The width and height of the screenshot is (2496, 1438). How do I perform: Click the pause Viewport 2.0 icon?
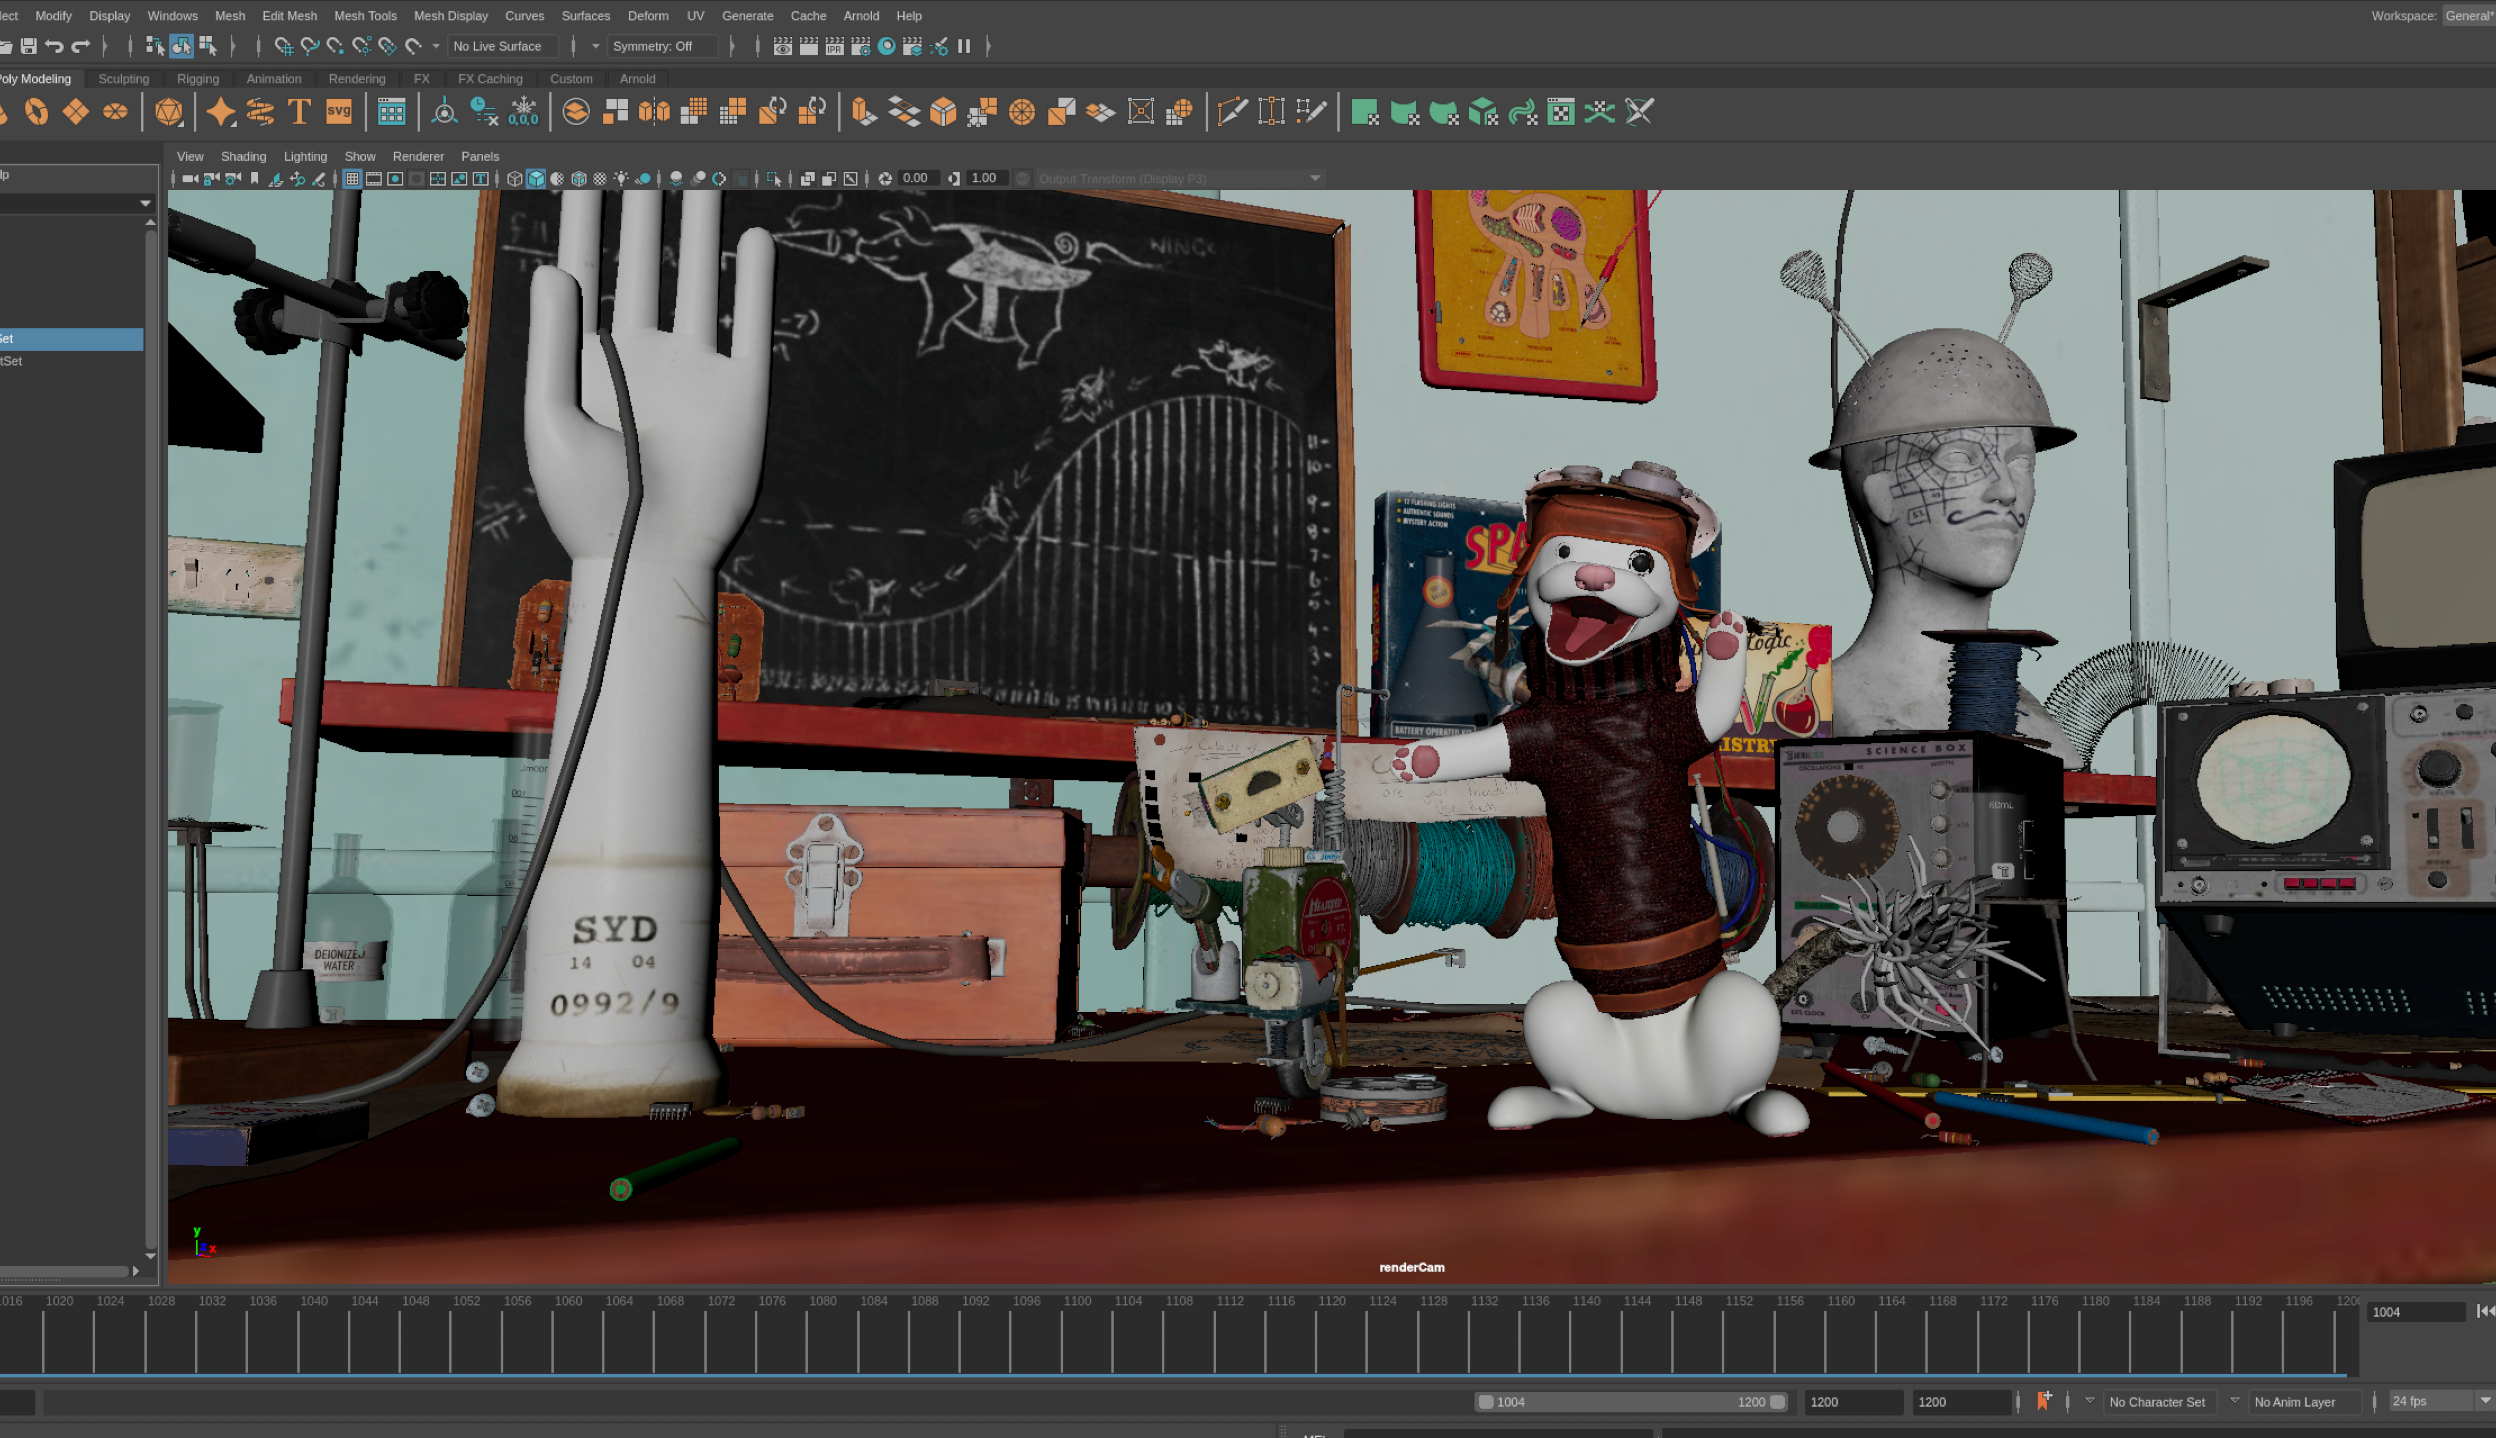pyautogui.click(x=964, y=46)
